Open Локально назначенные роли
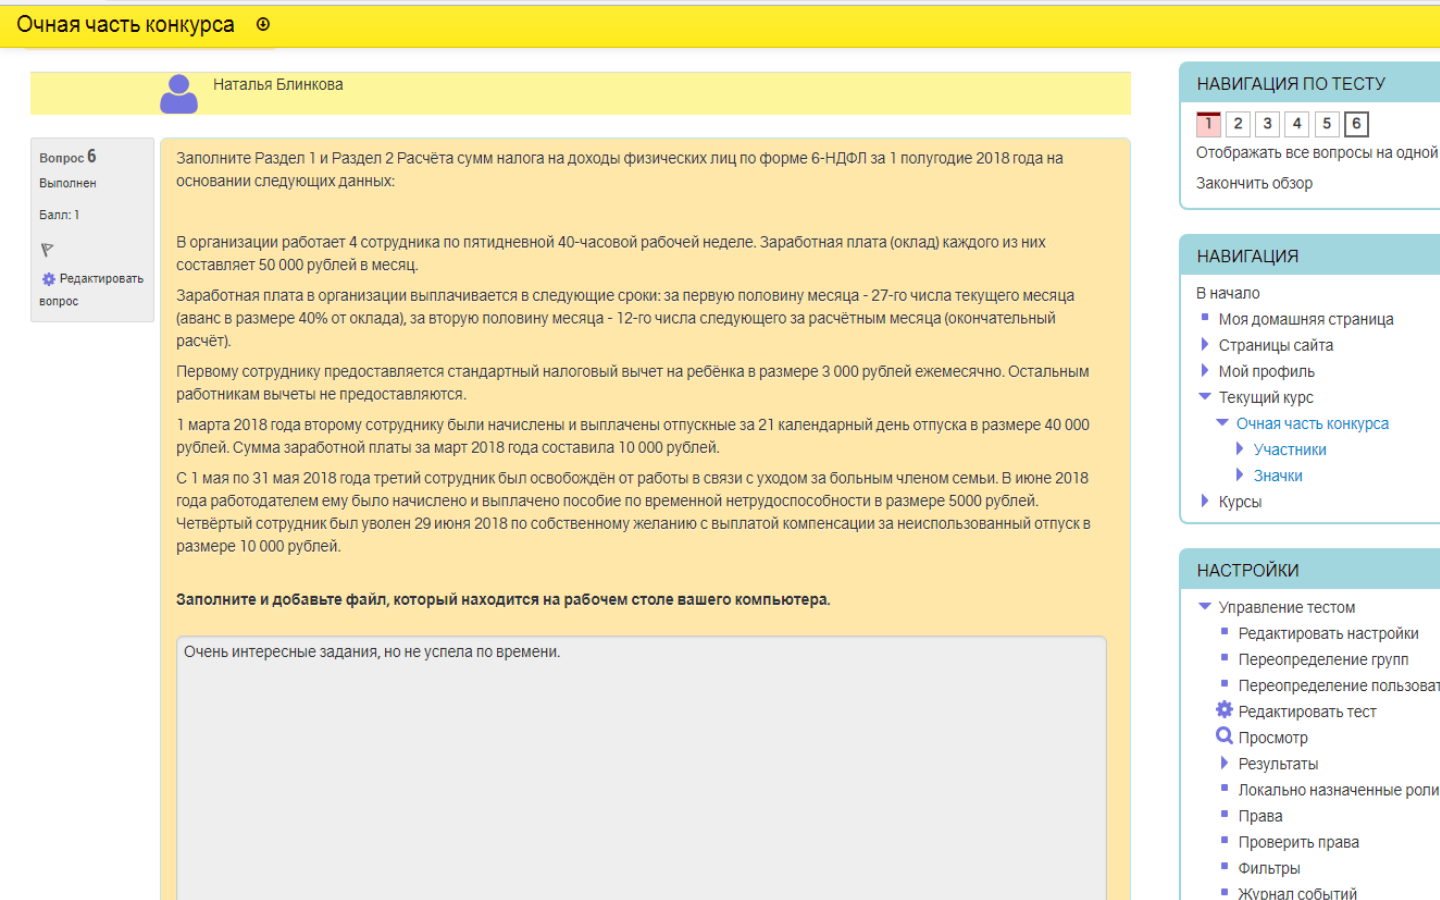This screenshot has width=1440, height=900. tap(1339, 789)
